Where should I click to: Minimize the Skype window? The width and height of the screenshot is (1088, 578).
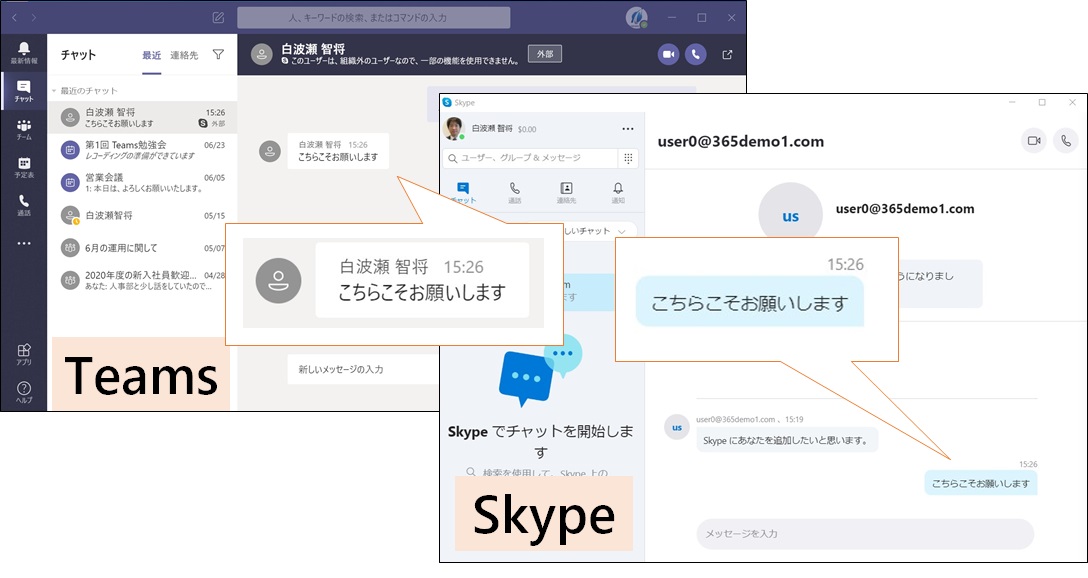[x=1012, y=103]
